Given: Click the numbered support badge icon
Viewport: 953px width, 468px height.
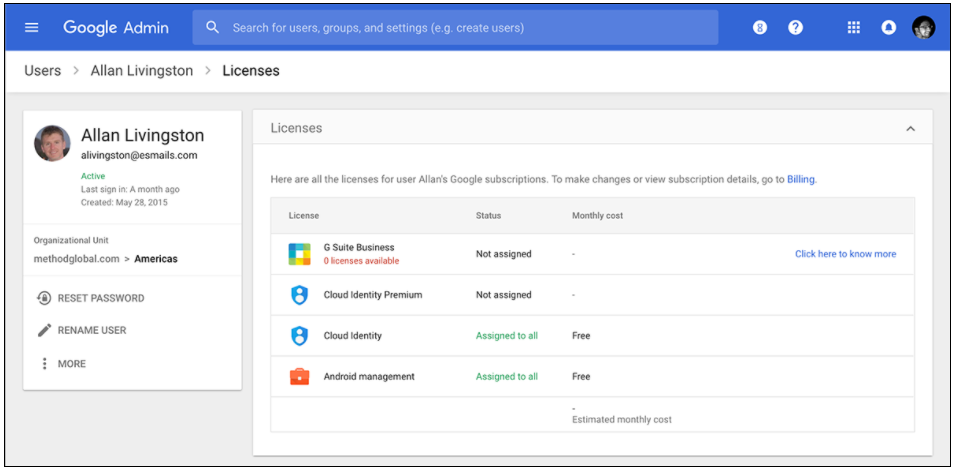Looking at the screenshot, I should point(760,28).
